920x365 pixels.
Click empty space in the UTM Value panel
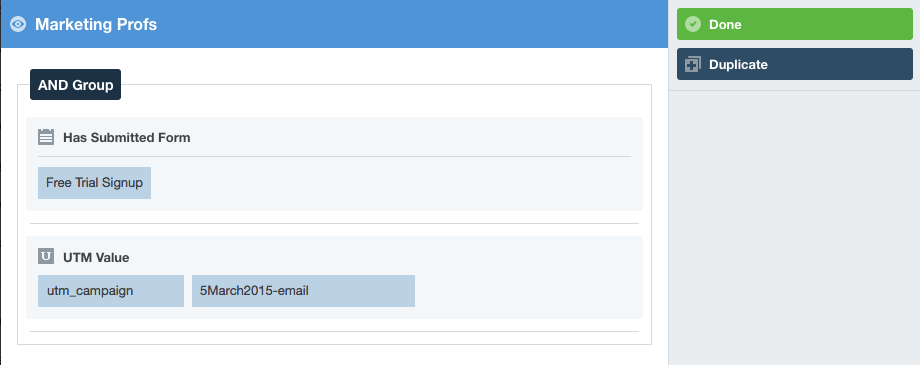pyautogui.click(x=528, y=291)
